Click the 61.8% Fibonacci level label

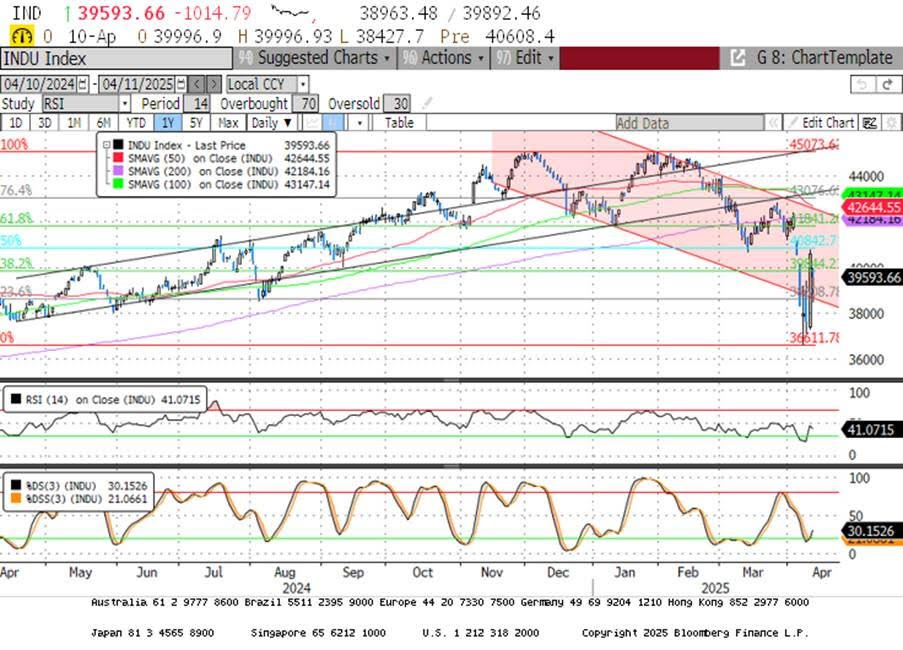(16, 218)
